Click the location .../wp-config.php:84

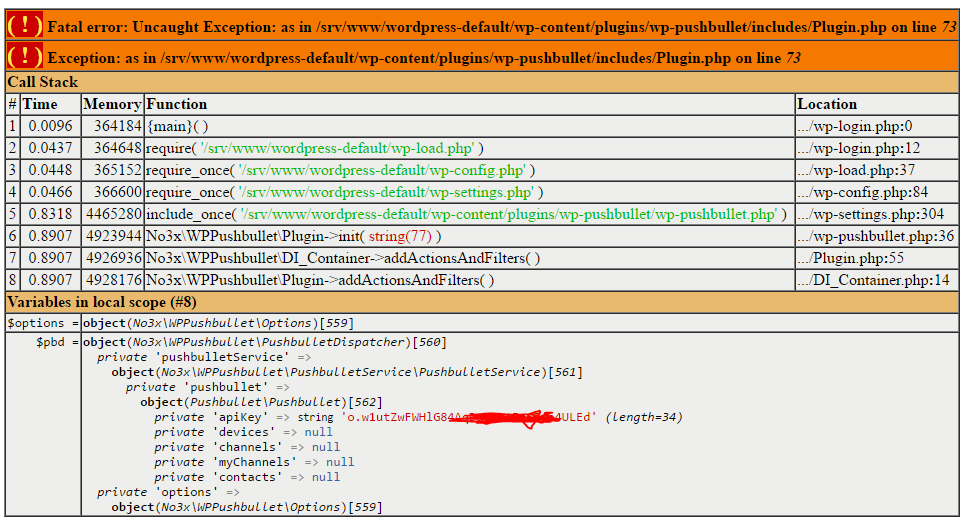(x=862, y=193)
